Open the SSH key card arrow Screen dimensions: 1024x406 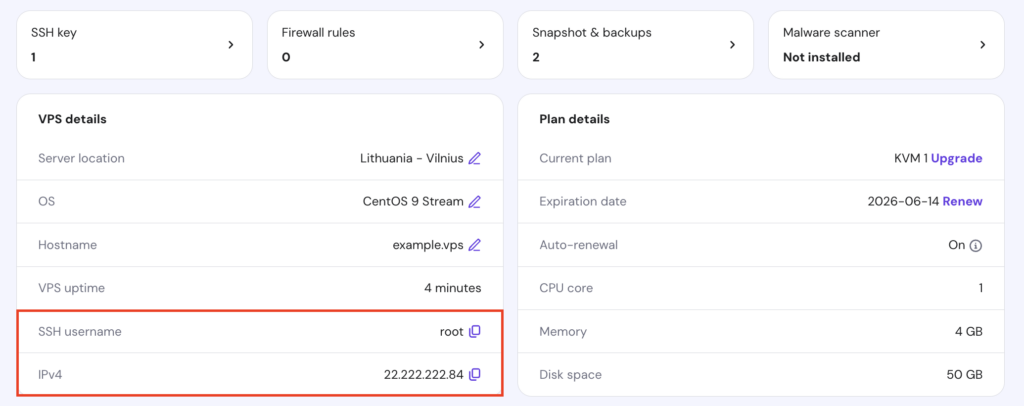231,45
